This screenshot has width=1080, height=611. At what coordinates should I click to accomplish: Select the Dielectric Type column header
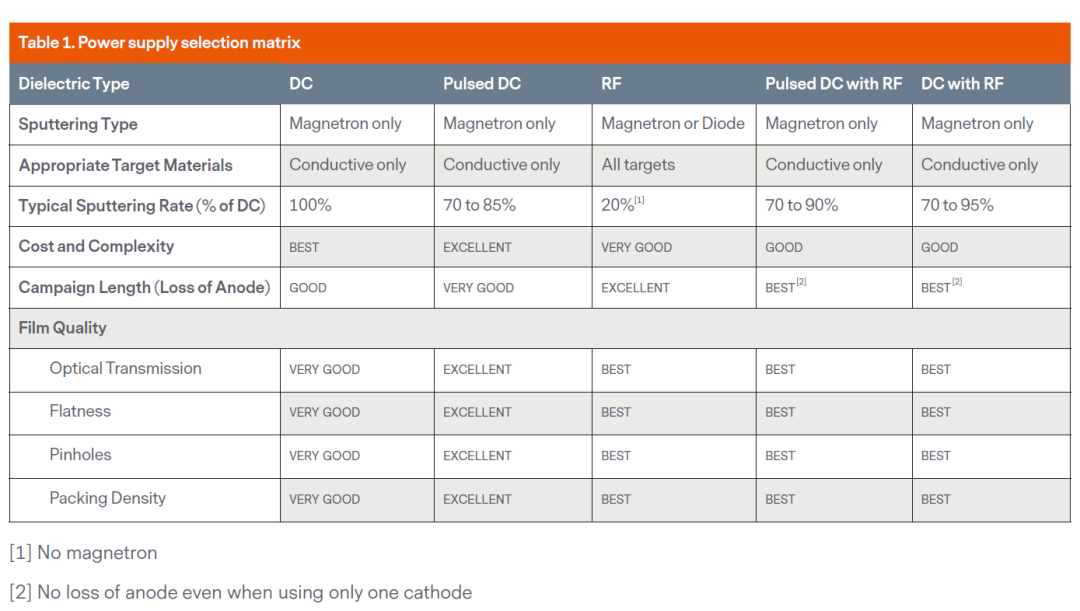74,84
